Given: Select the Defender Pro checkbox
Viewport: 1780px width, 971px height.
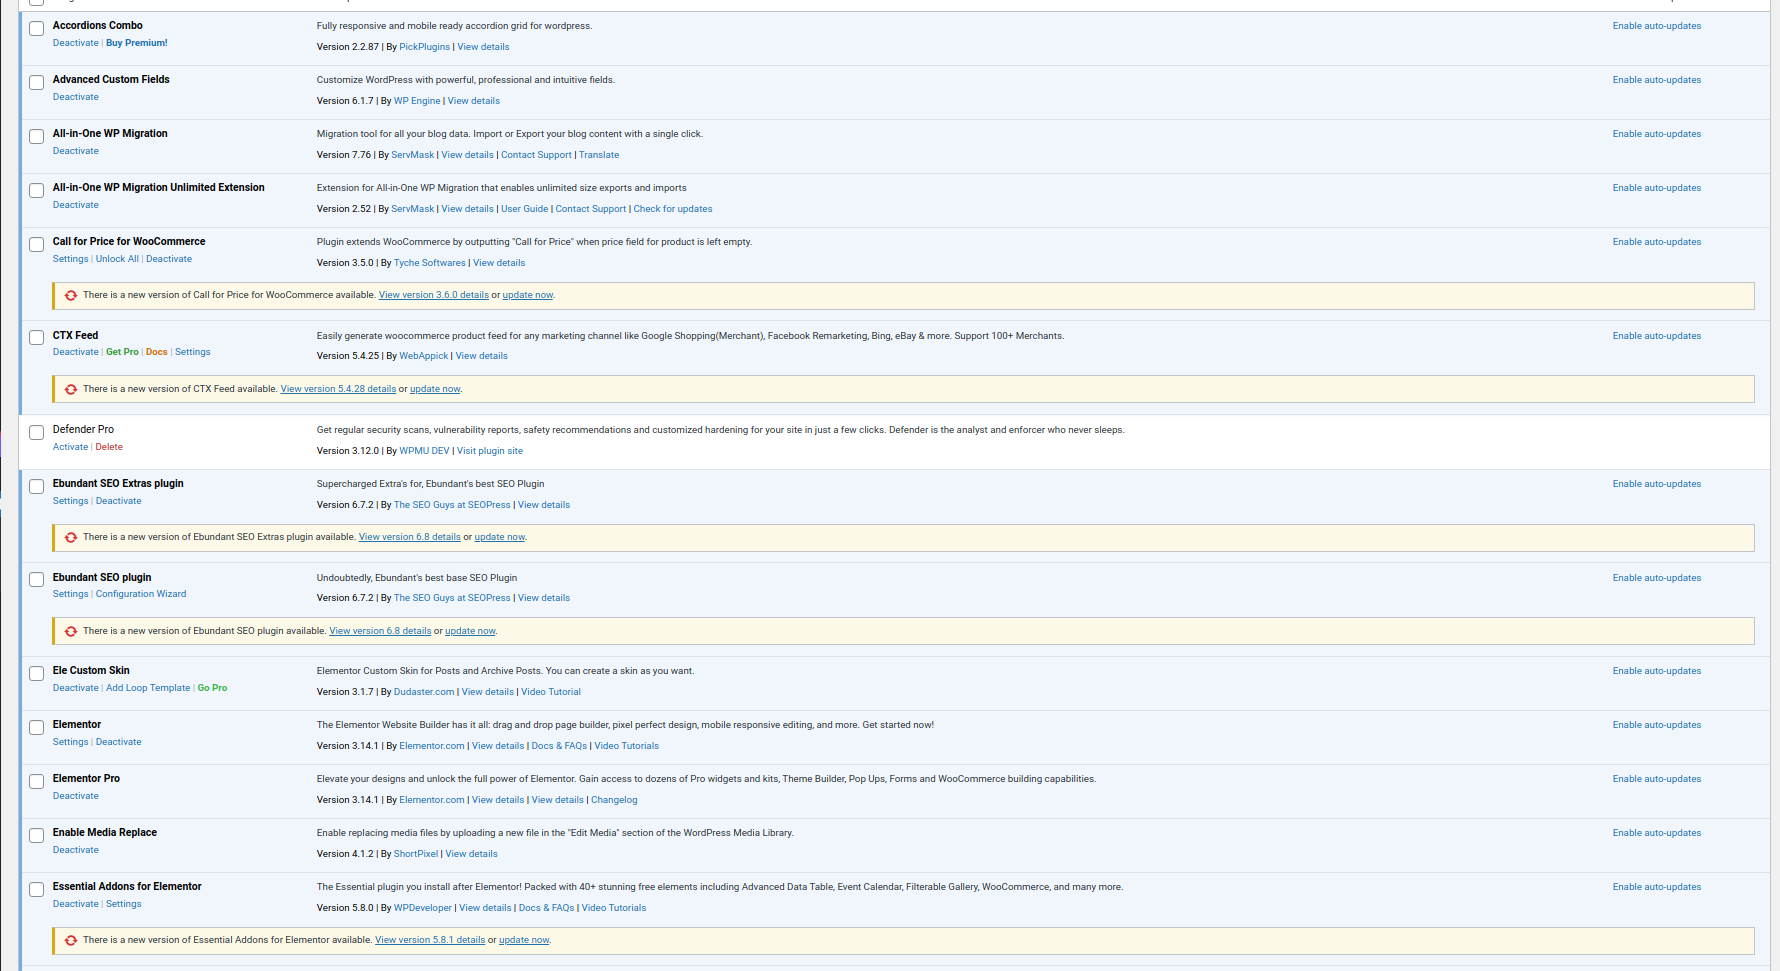Looking at the screenshot, I should tap(36, 433).
